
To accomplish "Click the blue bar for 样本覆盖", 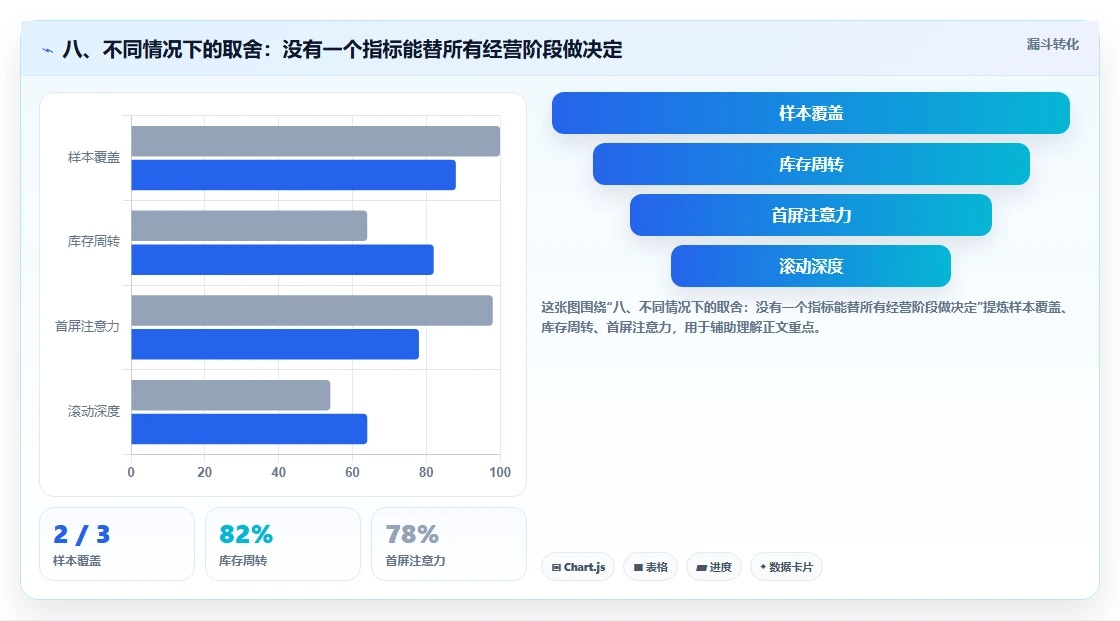I will point(294,175).
